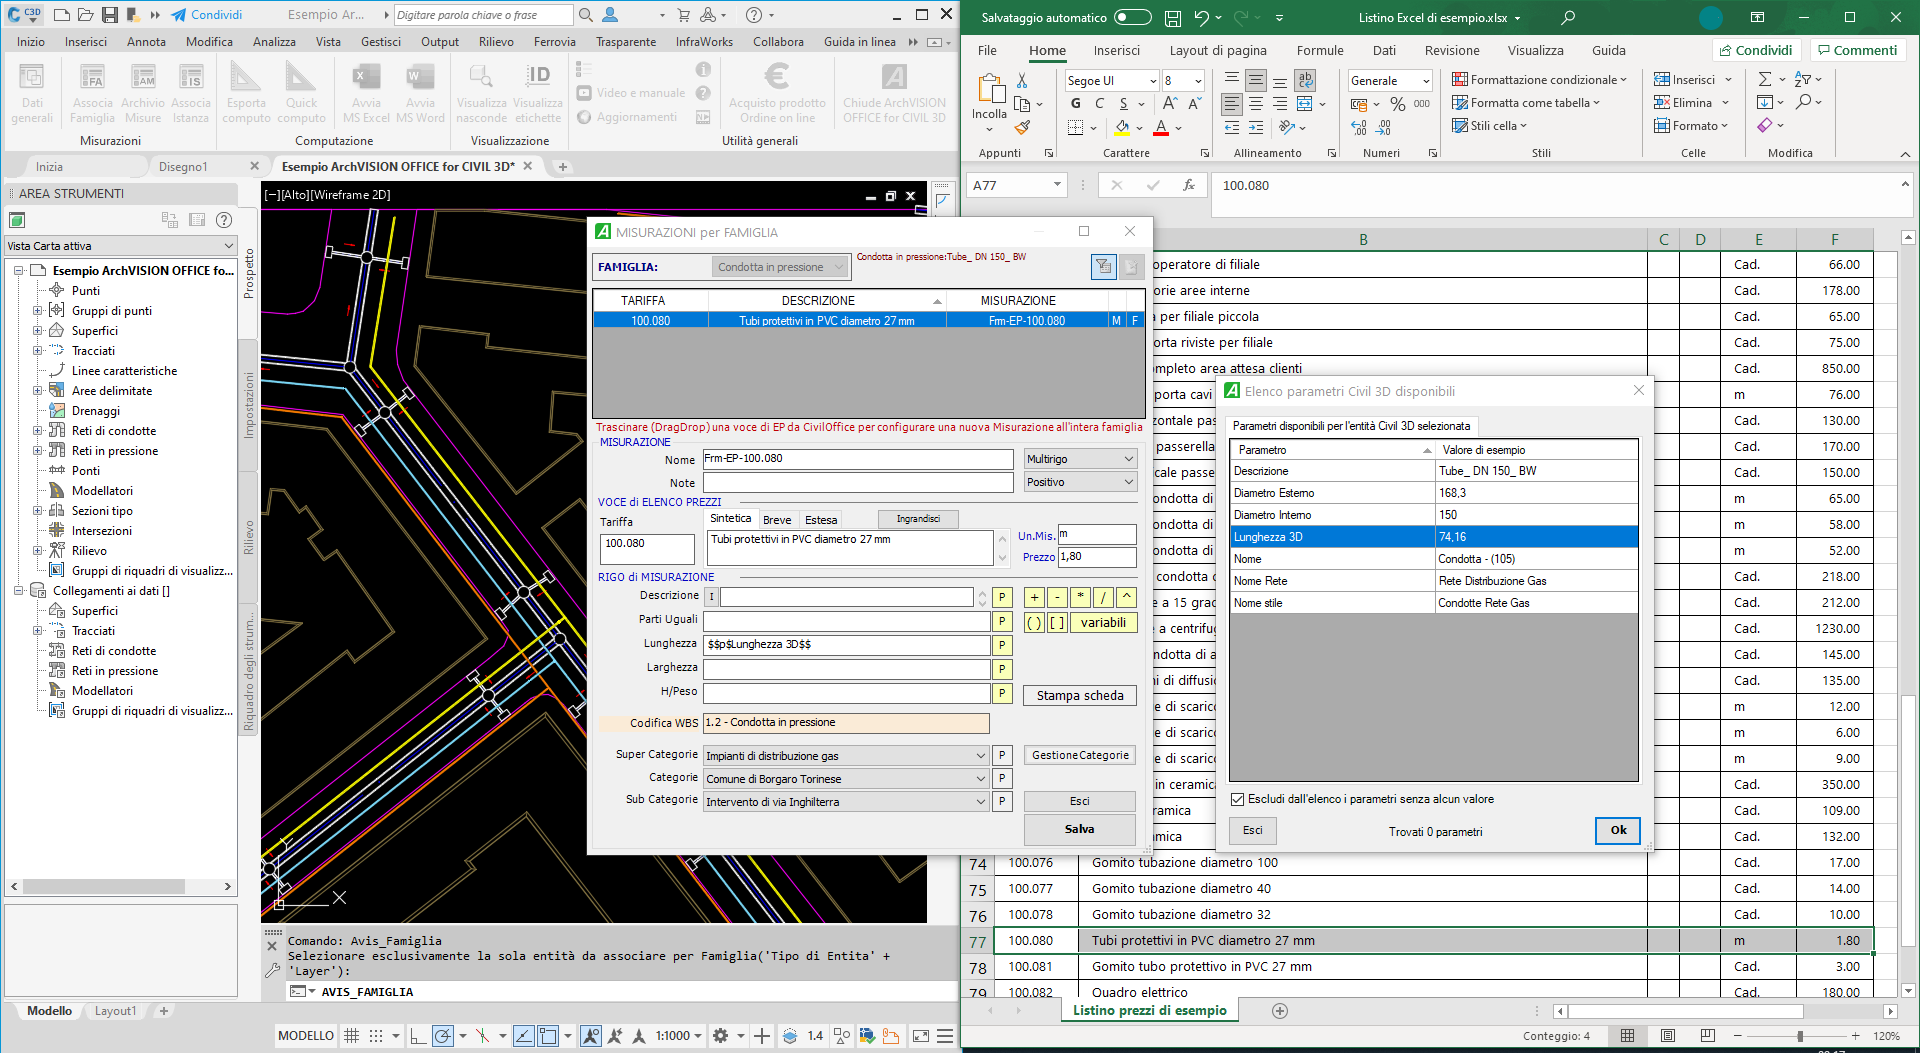1920x1053 pixels.
Task: Expand the Reti in pressione tree node
Action: click(x=38, y=451)
